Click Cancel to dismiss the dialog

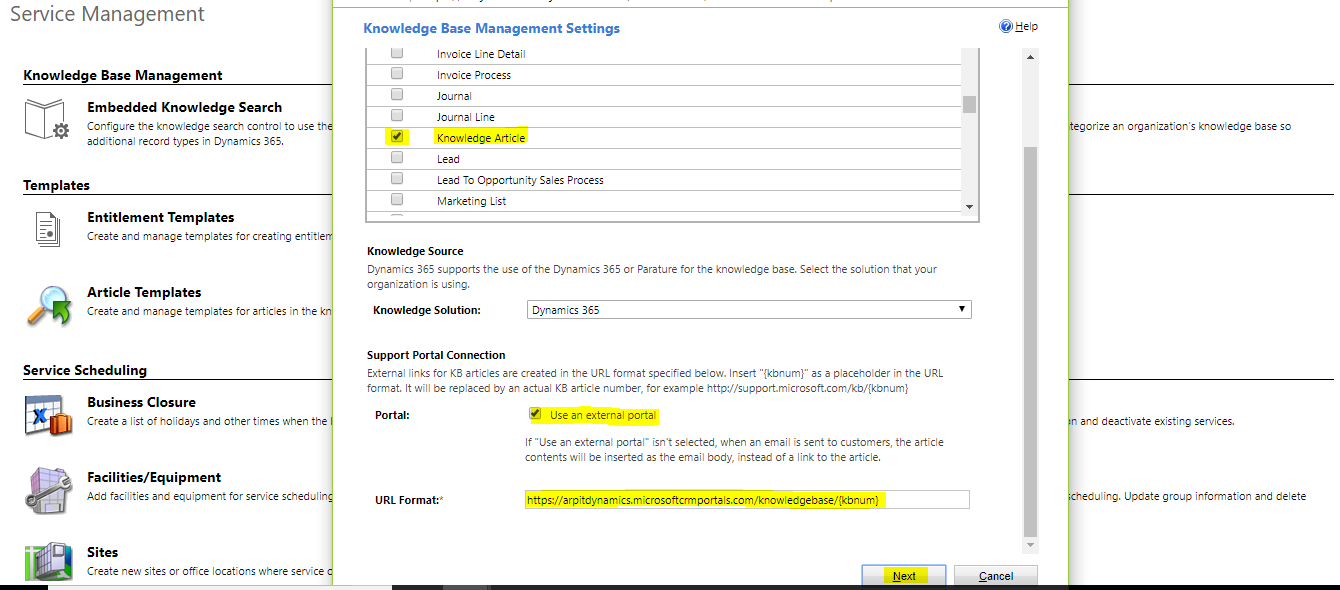click(996, 576)
